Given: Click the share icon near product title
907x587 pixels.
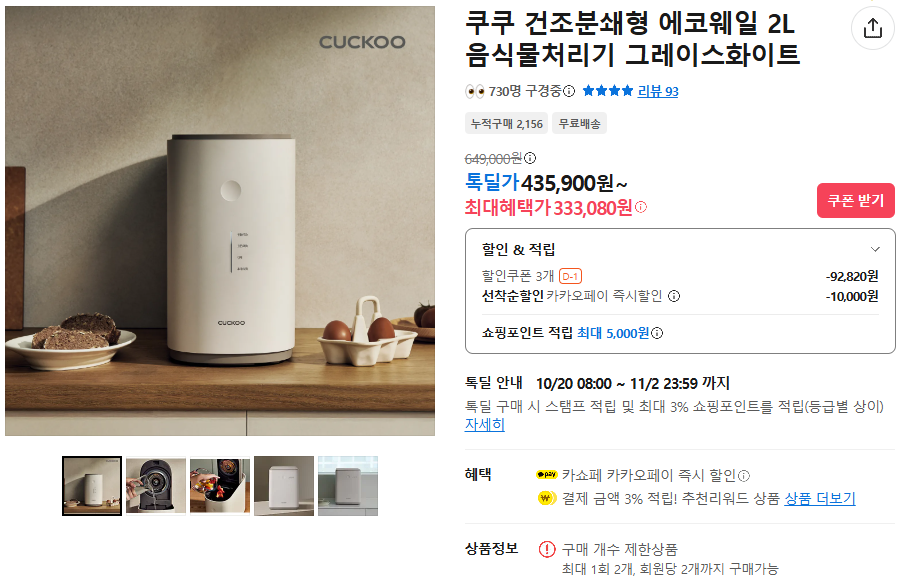Looking at the screenshot, I should [872, 27].
